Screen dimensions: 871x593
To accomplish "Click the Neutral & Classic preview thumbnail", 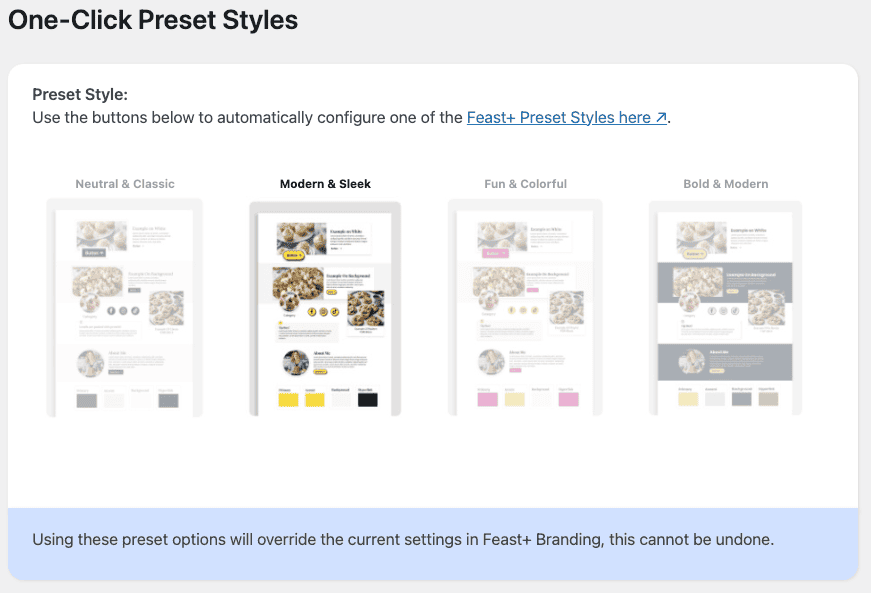I will click(125, 308).
